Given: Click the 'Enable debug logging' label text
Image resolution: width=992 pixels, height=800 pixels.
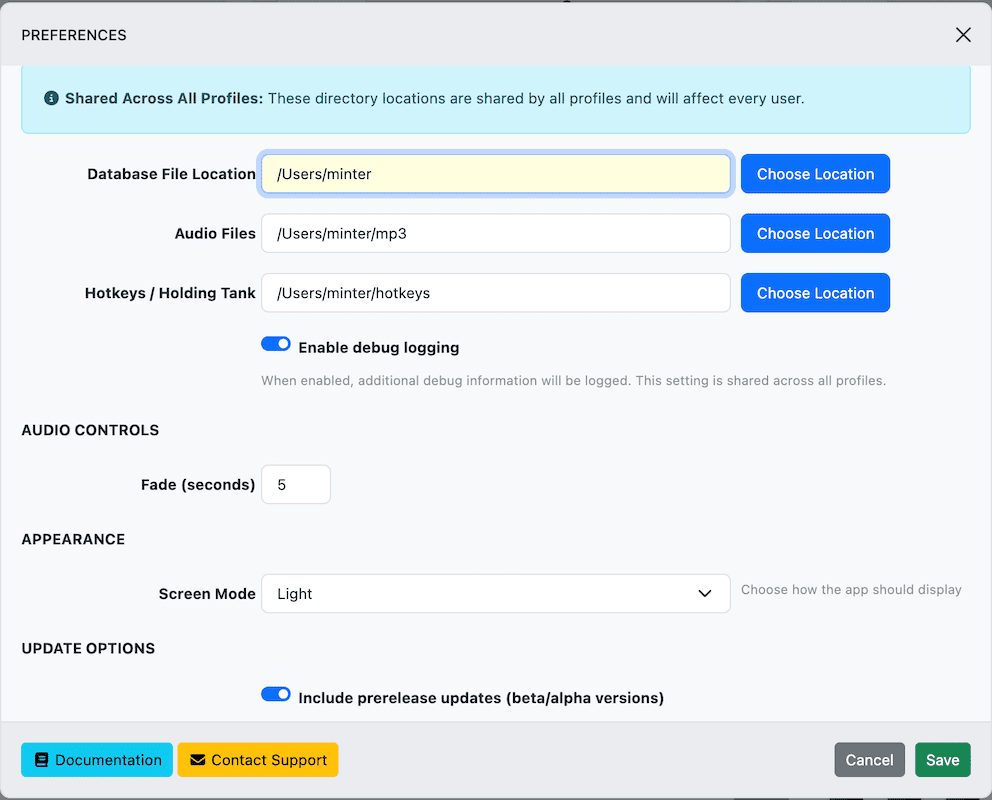Looking at the screenshot, I should 378,348.
